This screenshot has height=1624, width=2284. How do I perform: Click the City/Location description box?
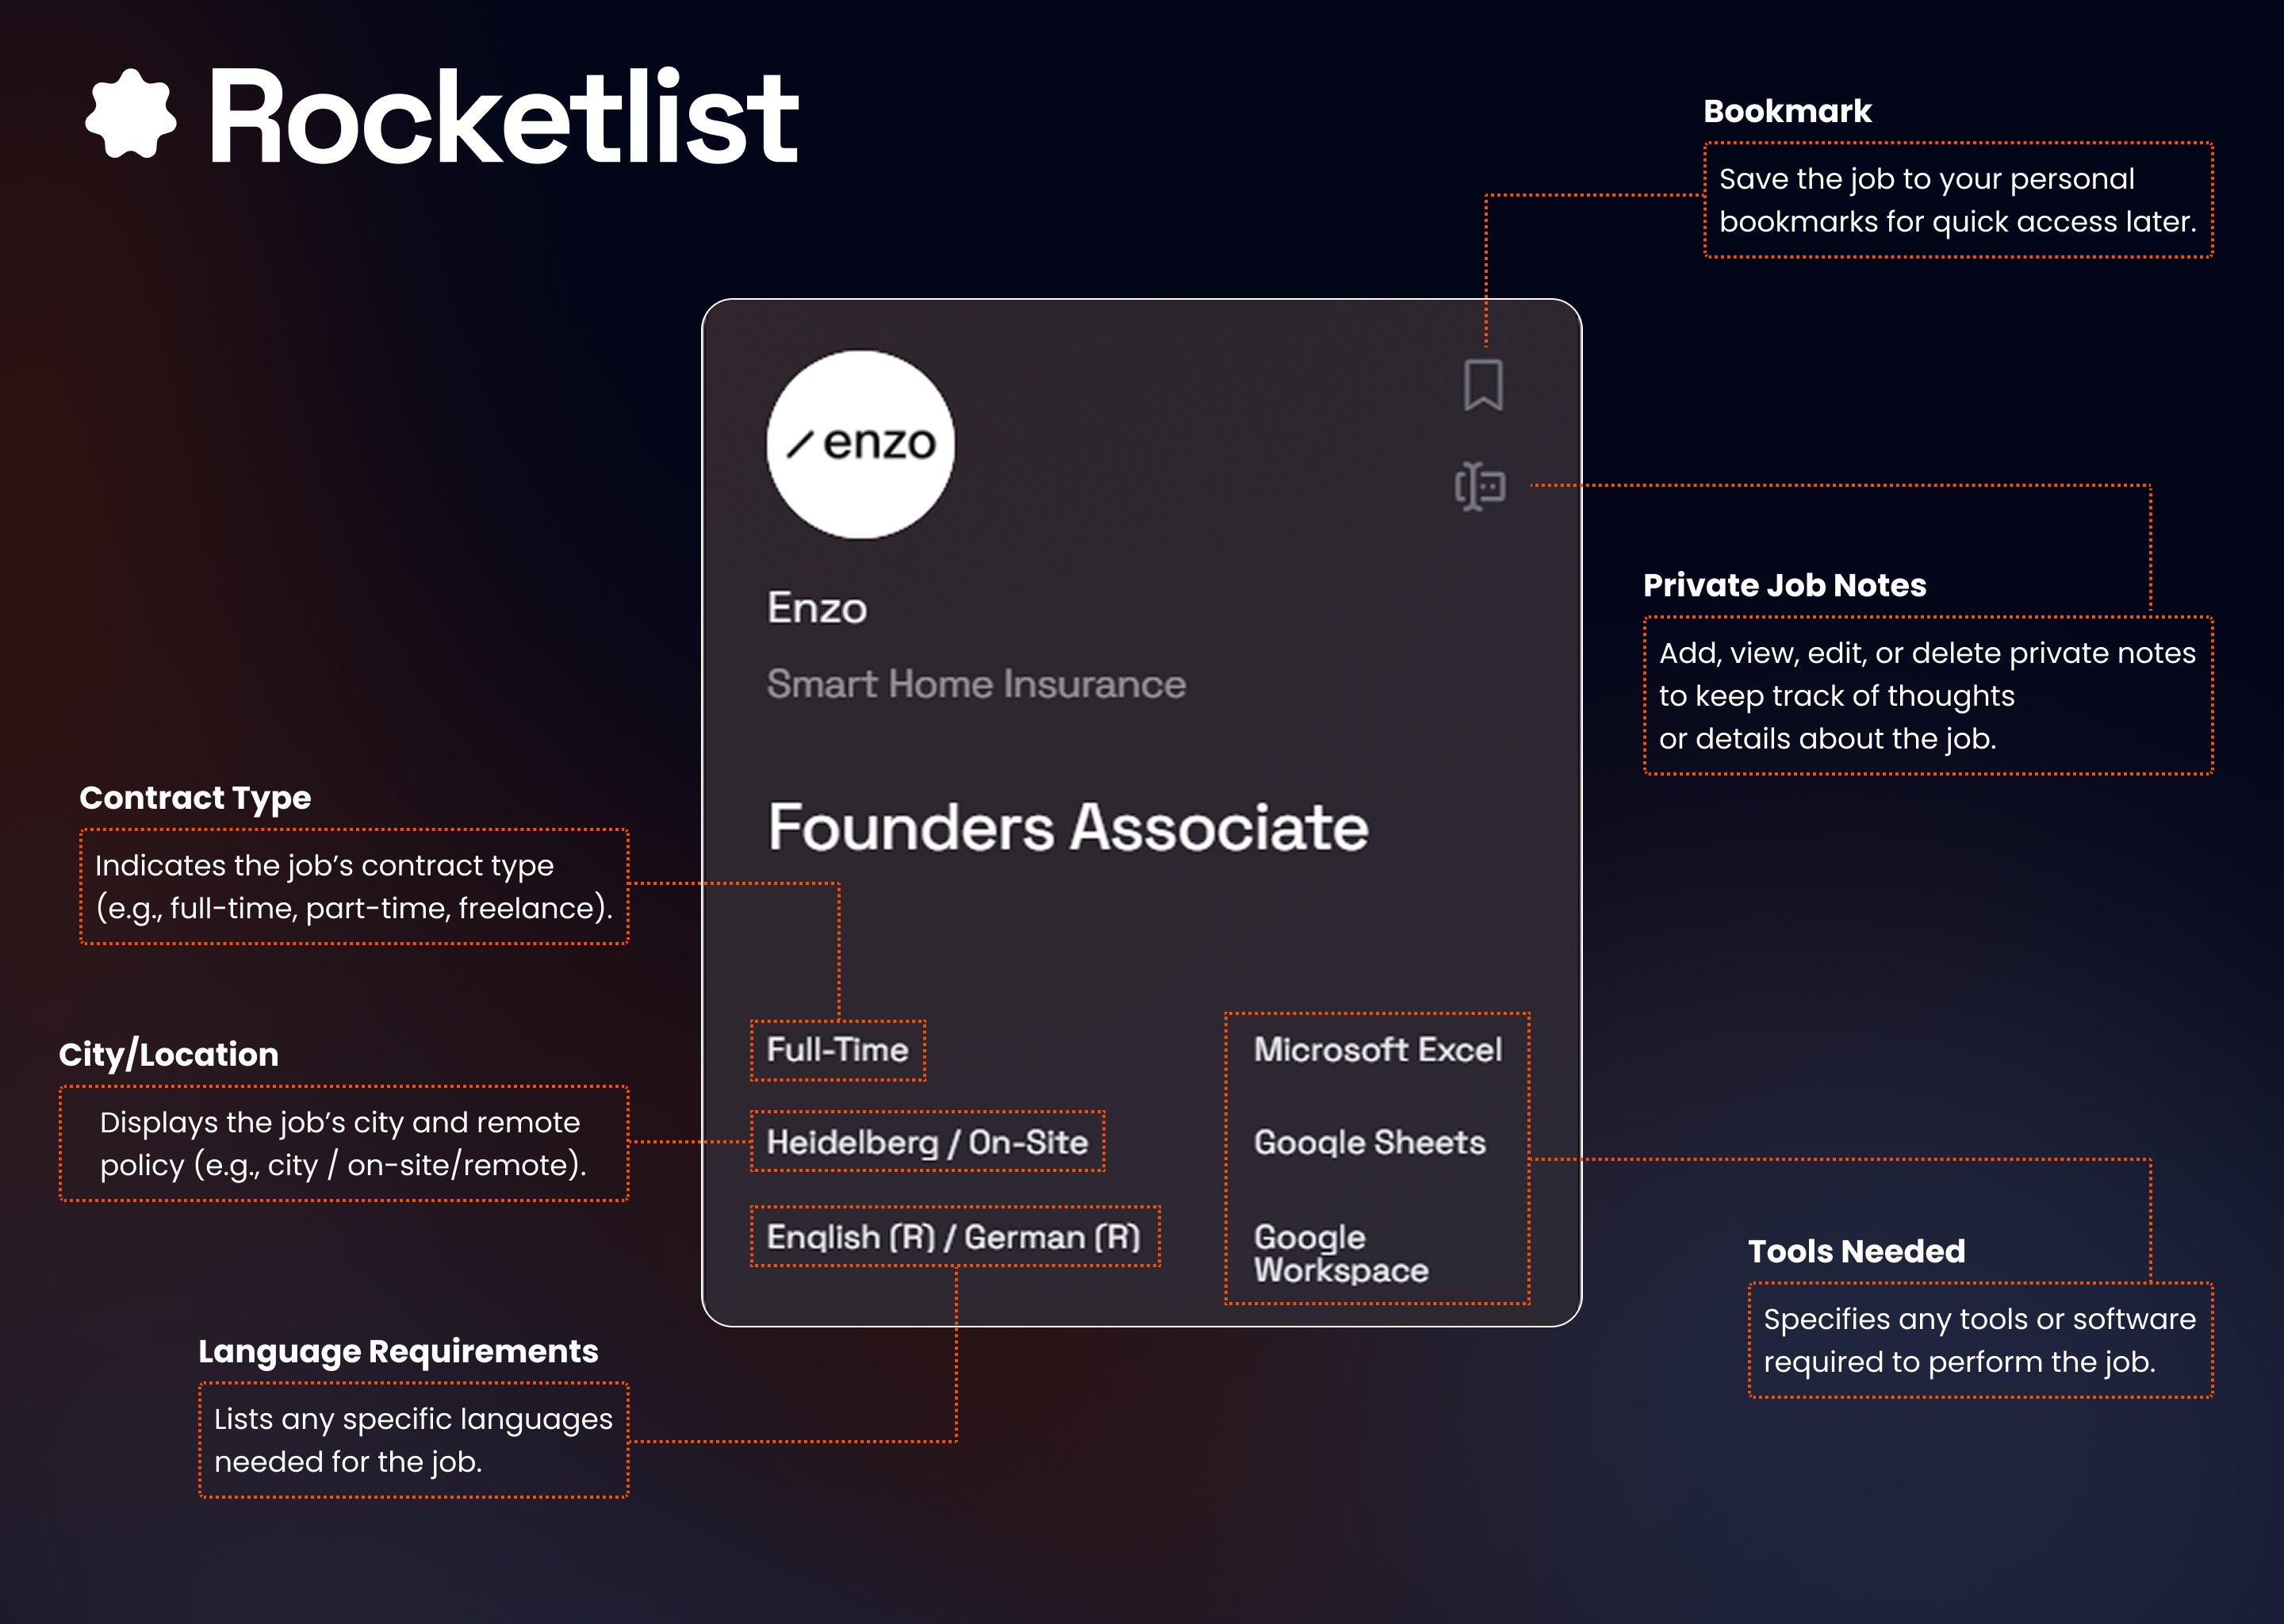pyautogui.click(x=344, y=1143)
